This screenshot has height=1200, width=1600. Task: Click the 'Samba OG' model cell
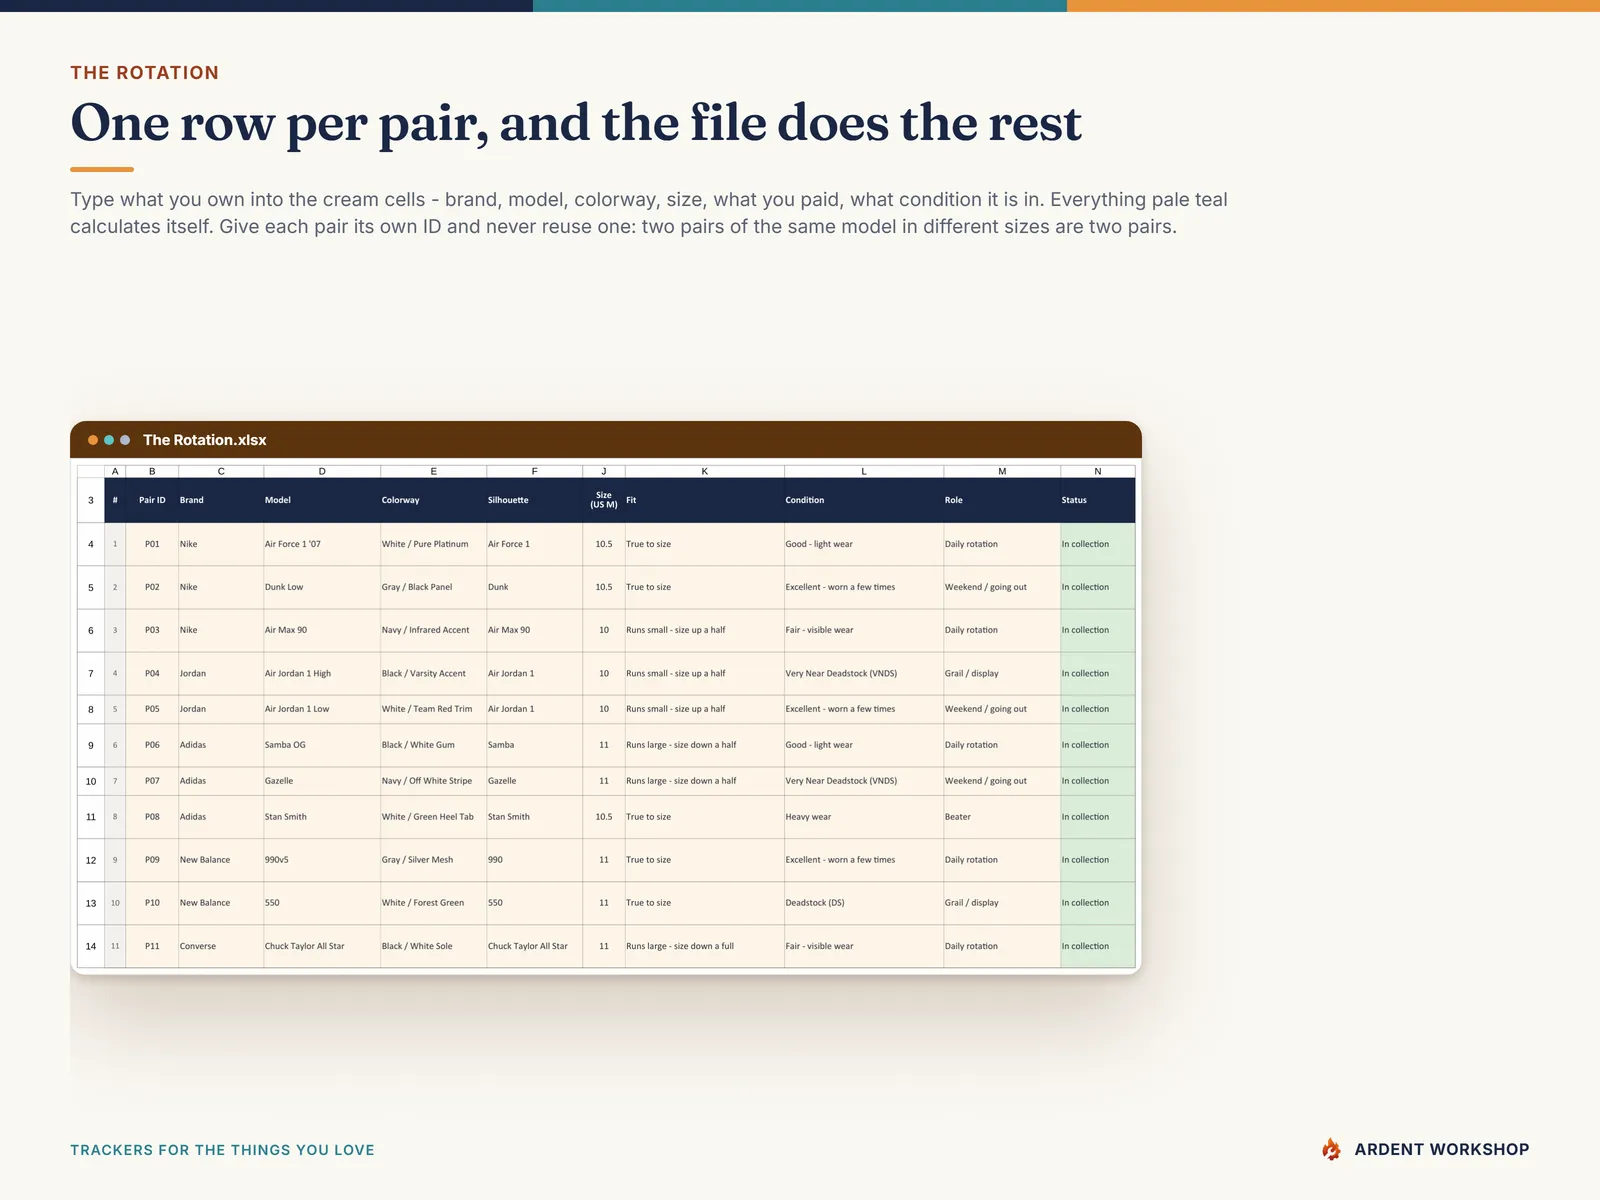[x=322, y=745]
